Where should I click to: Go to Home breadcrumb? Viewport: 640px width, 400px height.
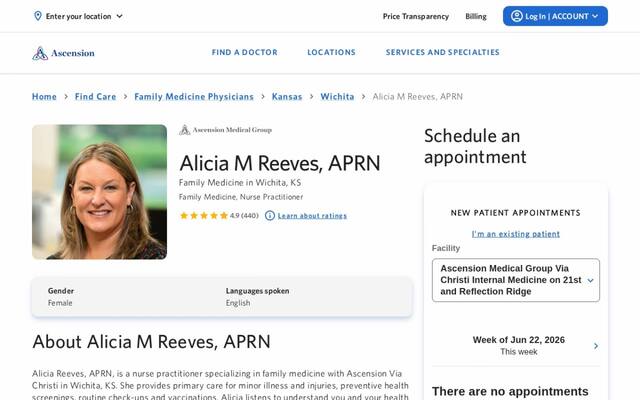[x=44, y=97]
